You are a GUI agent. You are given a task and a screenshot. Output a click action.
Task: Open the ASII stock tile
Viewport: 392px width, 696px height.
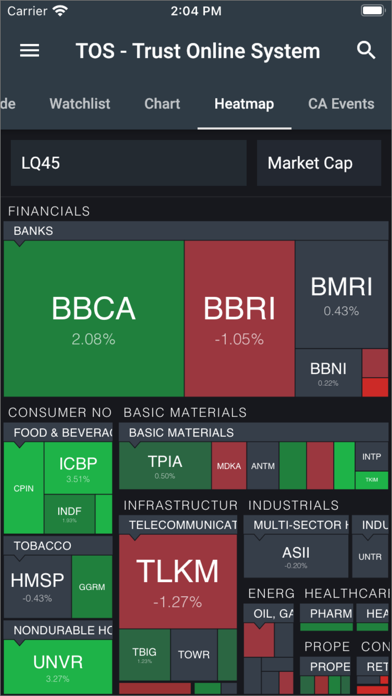tap(296, 557)
